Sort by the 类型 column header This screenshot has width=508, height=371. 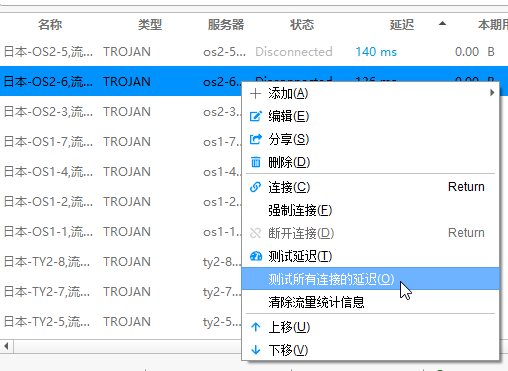(x=150, y=25)
